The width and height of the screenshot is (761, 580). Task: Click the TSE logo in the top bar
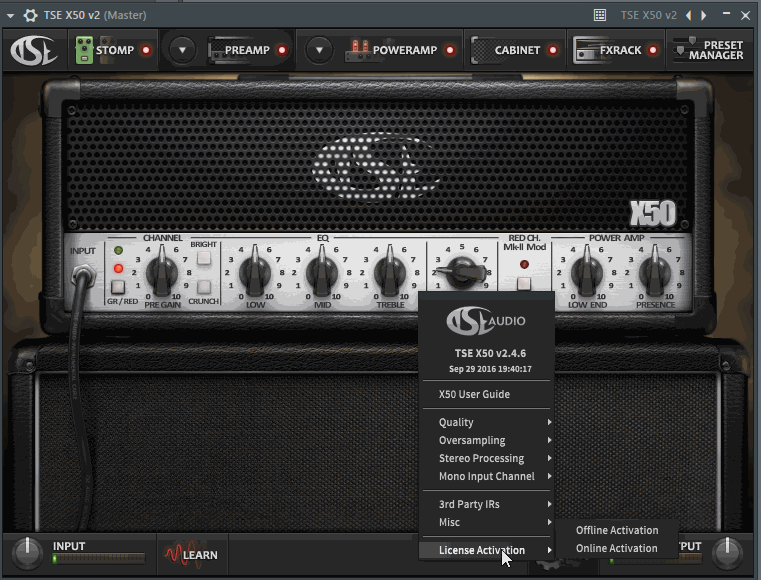(x=34, y=50)
